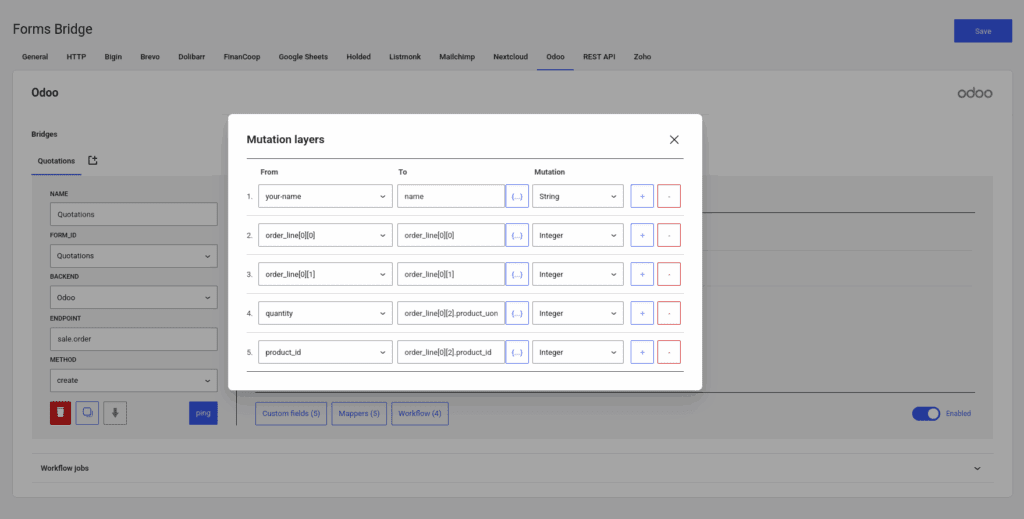
Task: Open Mutation type dropdown in quantity row
Action: pos(578,313)
